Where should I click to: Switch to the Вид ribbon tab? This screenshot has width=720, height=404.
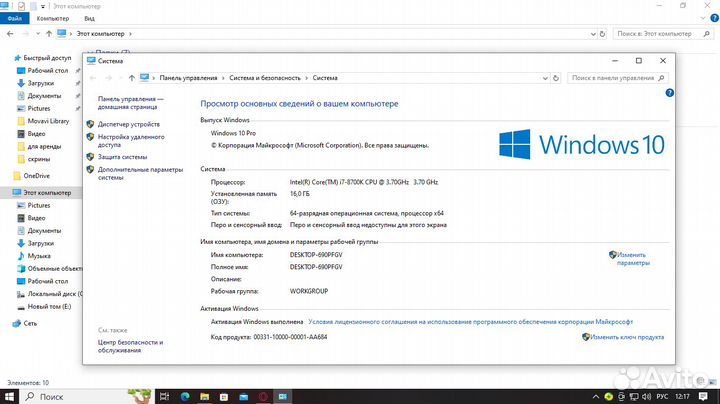[x=89, y=18]
